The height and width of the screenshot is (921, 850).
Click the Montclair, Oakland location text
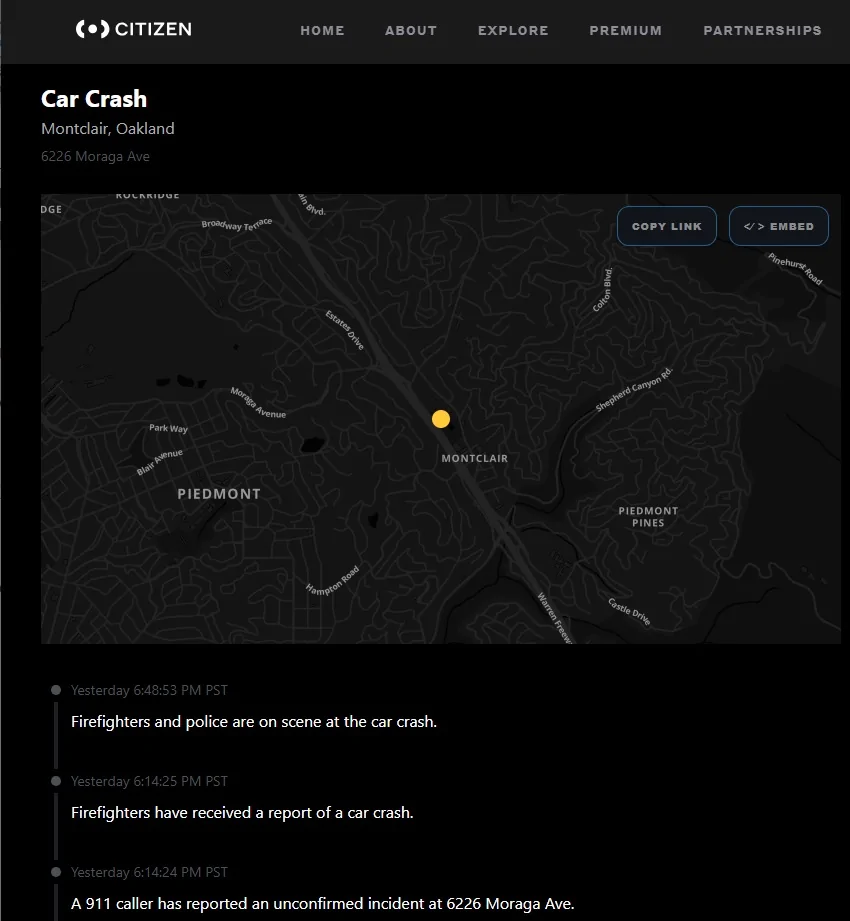tap(107, 129)
